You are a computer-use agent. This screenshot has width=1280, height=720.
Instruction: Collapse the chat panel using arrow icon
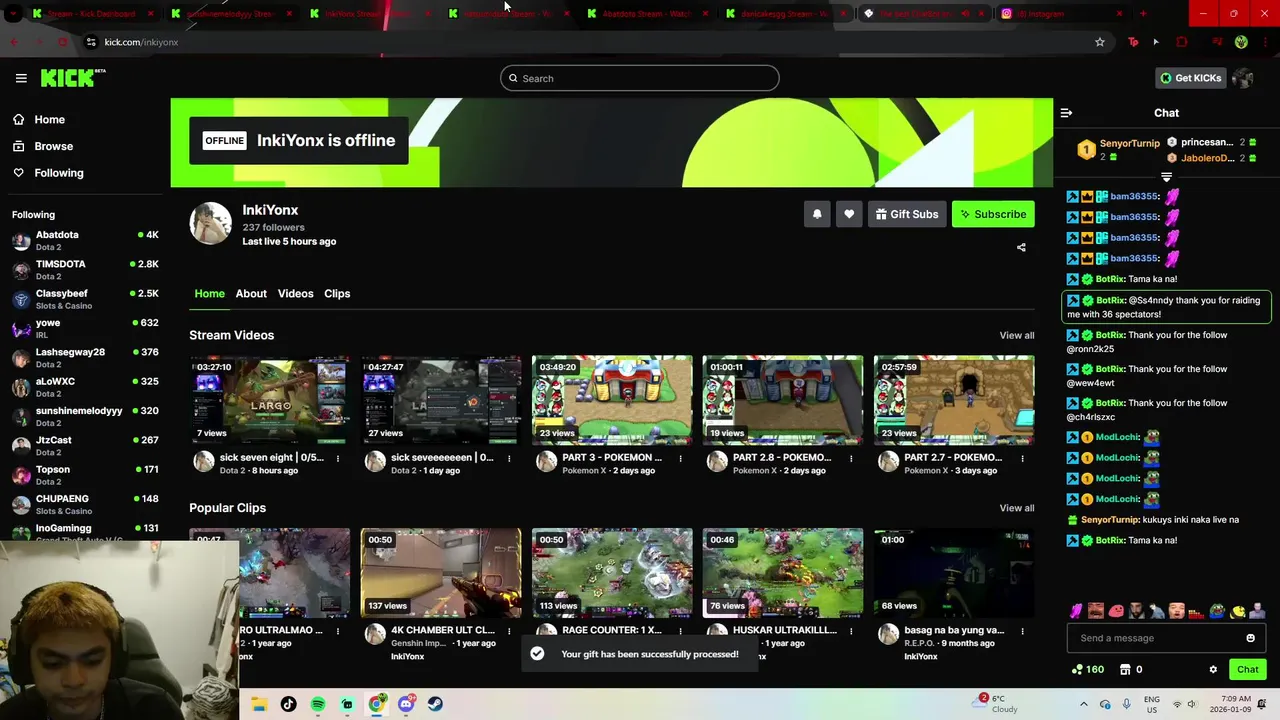1066,113
